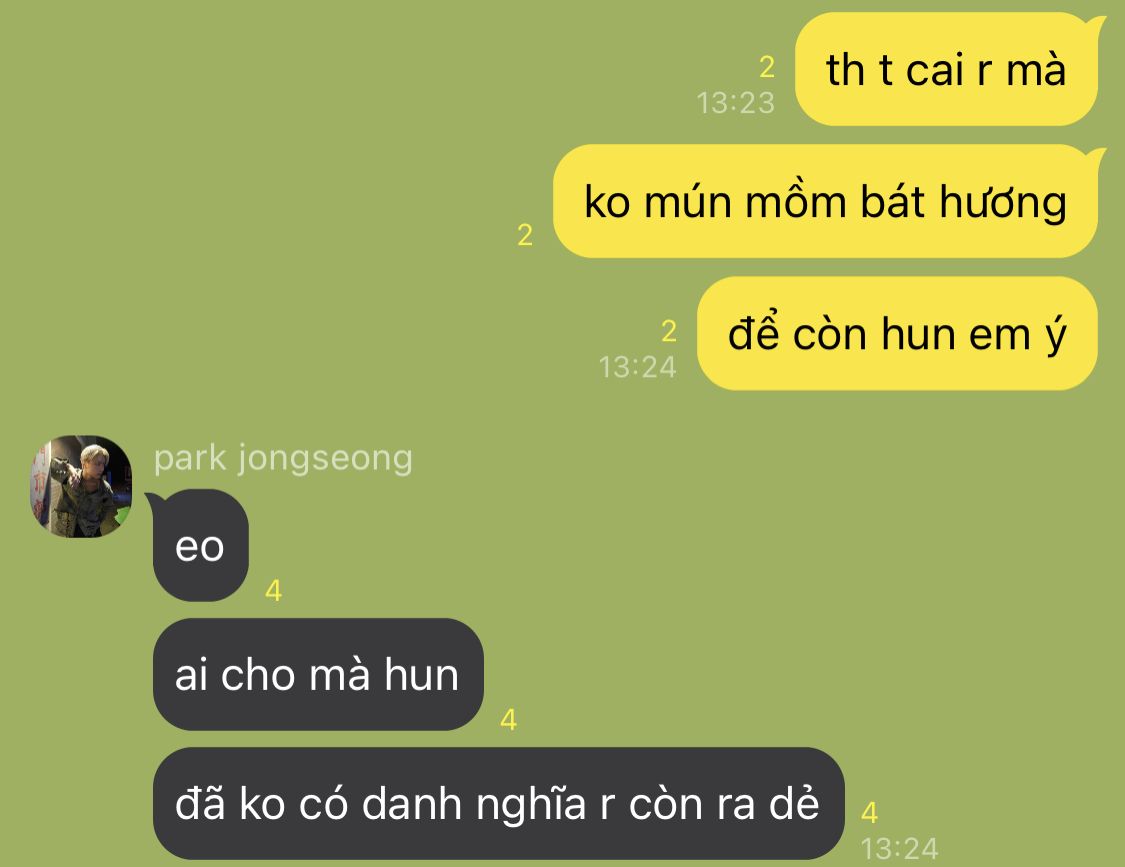Screen dimensions: 1125x867
Task: Open park jongseong's profile picture
Action: click(x=81, y=486)
